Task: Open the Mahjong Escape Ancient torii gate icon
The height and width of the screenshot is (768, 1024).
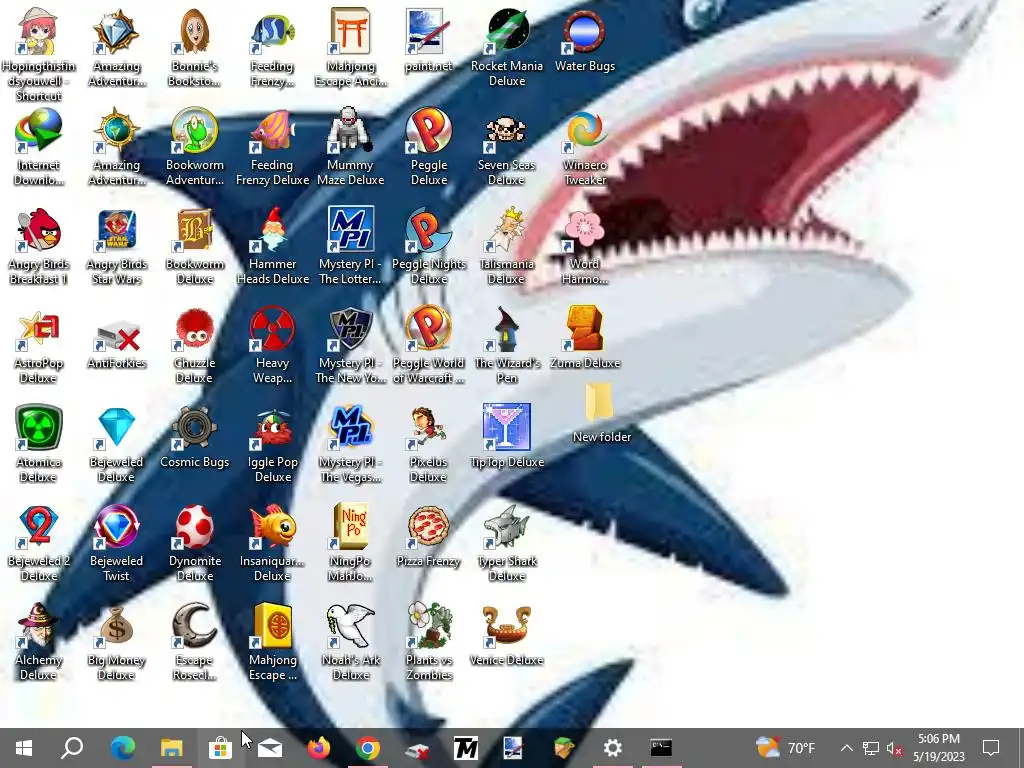Action: point(351,31)
